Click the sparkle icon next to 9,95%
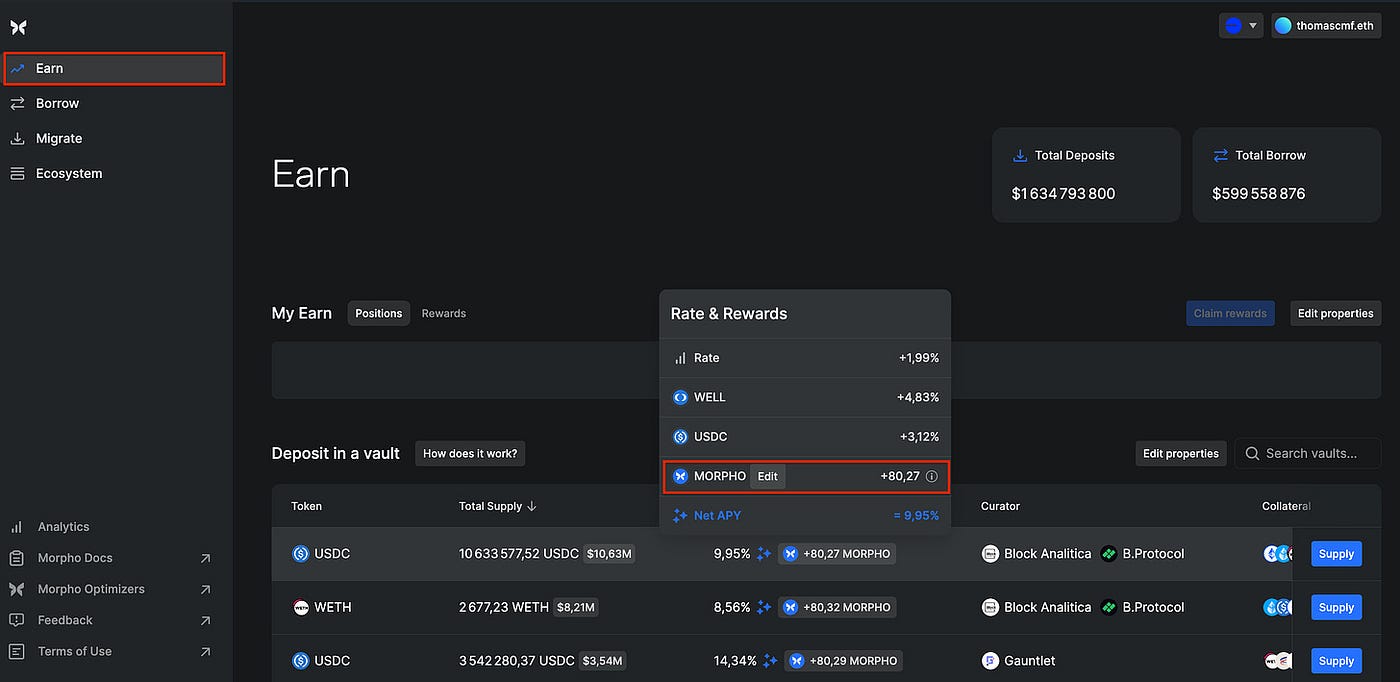 pyautogui.click(x=764, y=553)
